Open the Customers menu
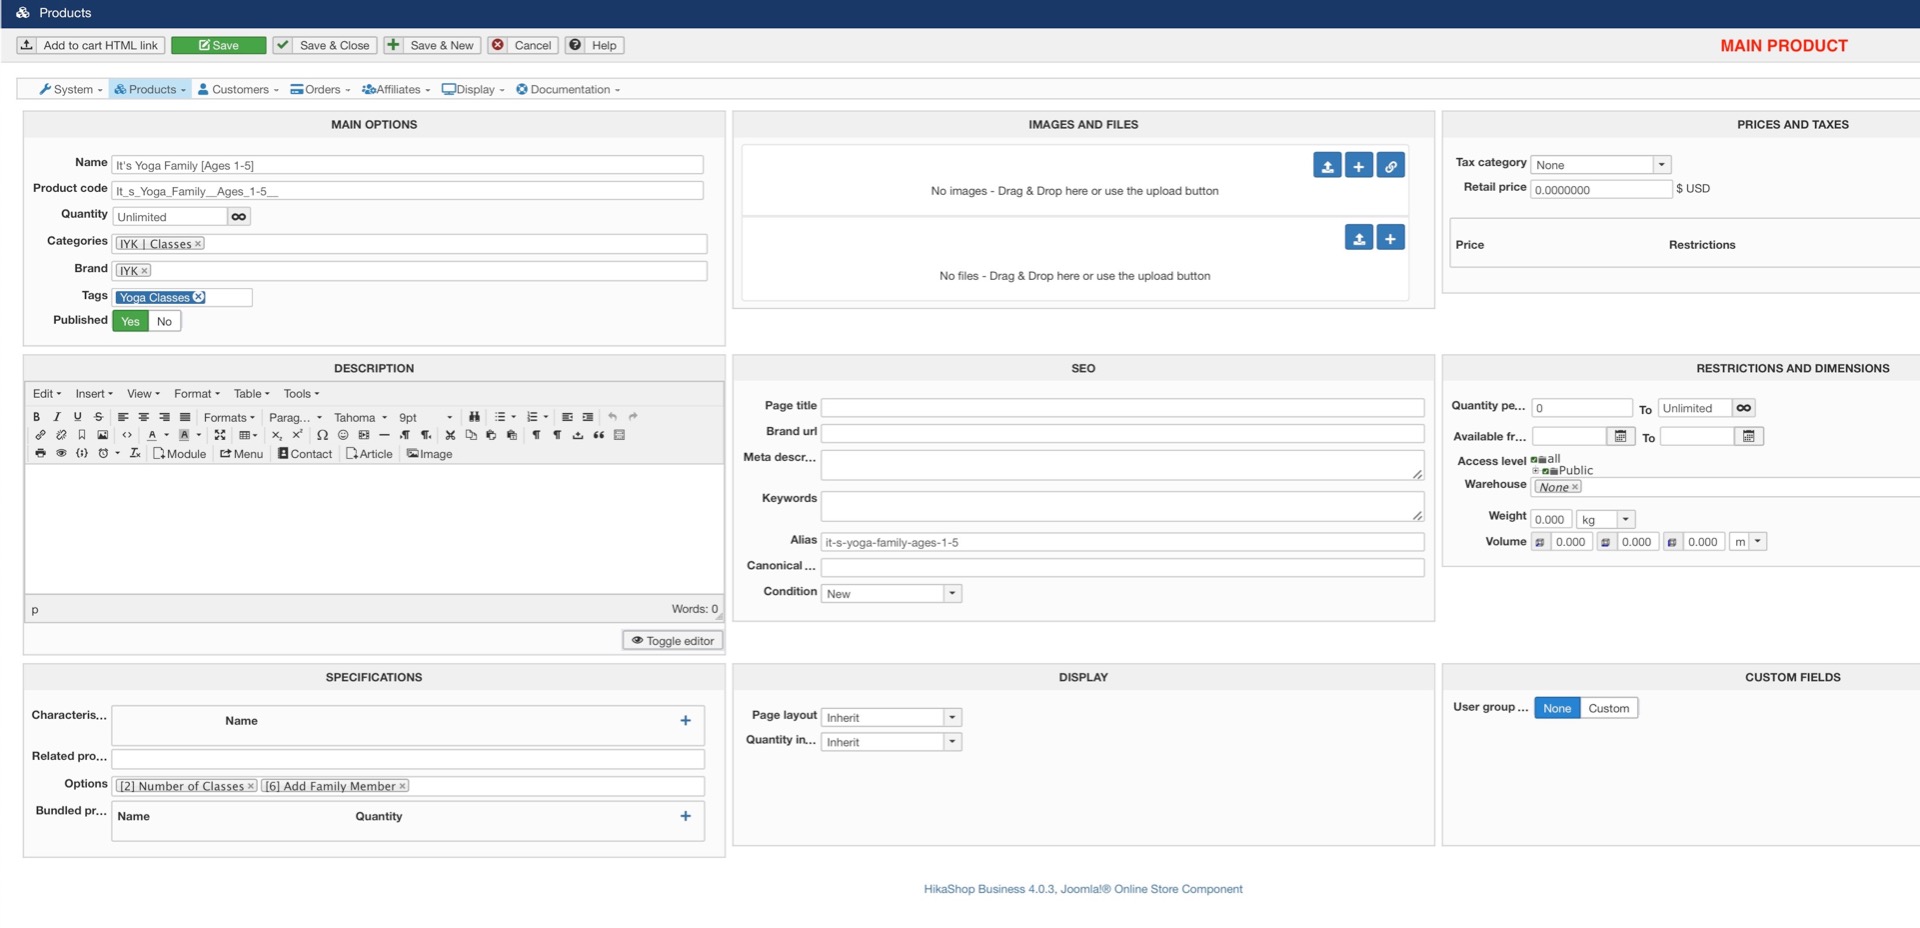 coord(238,90)
